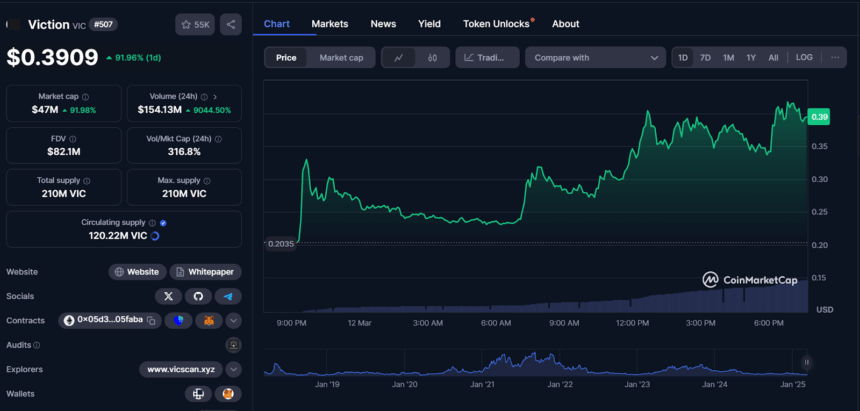This screenshot has width=860, height=411.
Task: Open the Chart tab
Action: [277, 24]
